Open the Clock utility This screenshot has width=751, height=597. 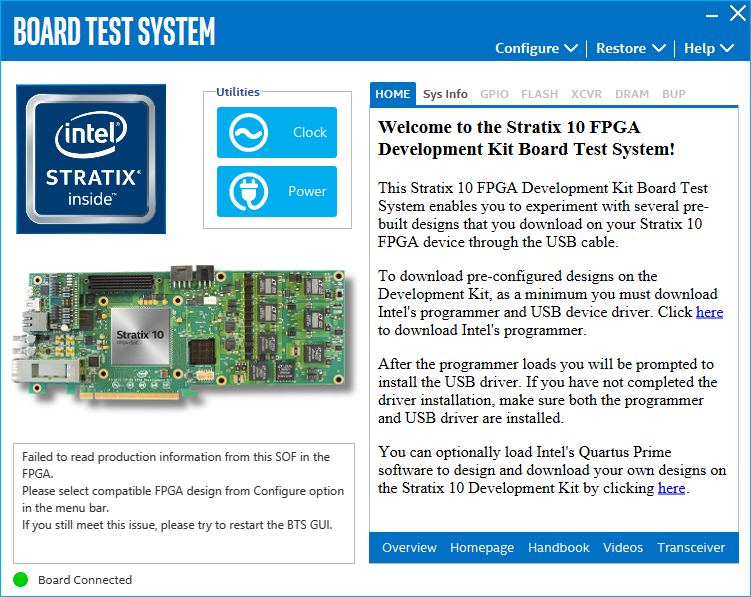tap(277, 132)
